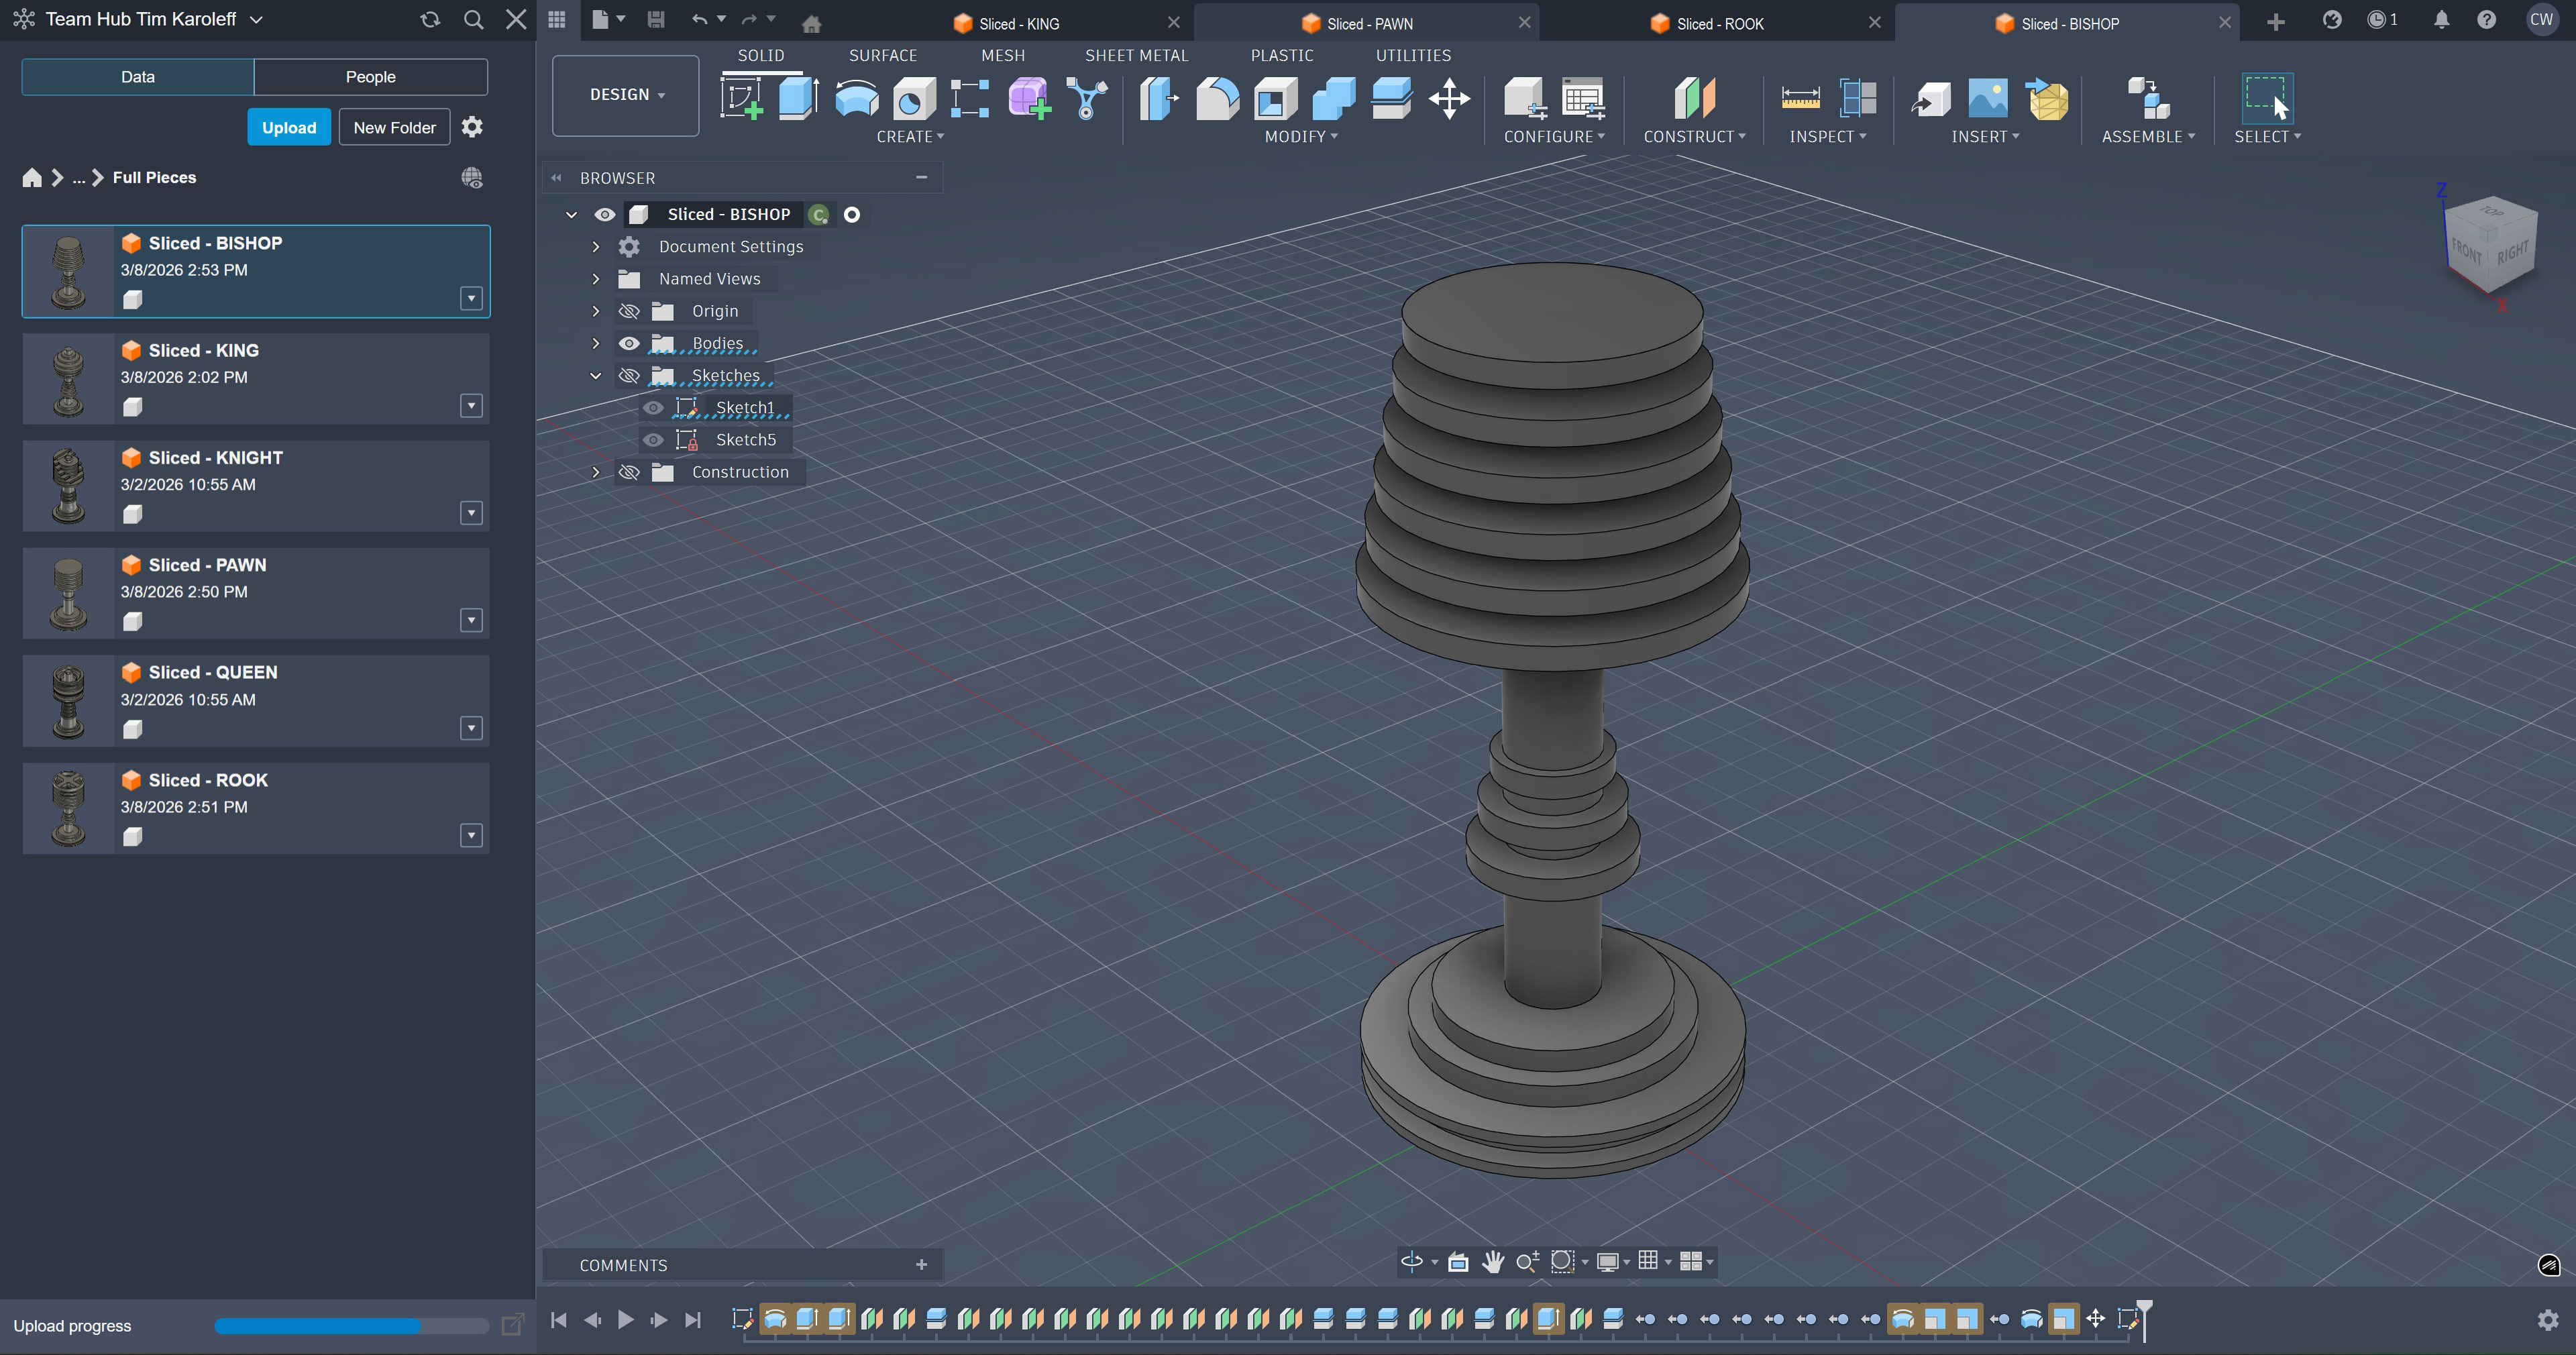2576x1355 pixels.
Task: Click the New Folder button
Action: (x=394, y=128)
